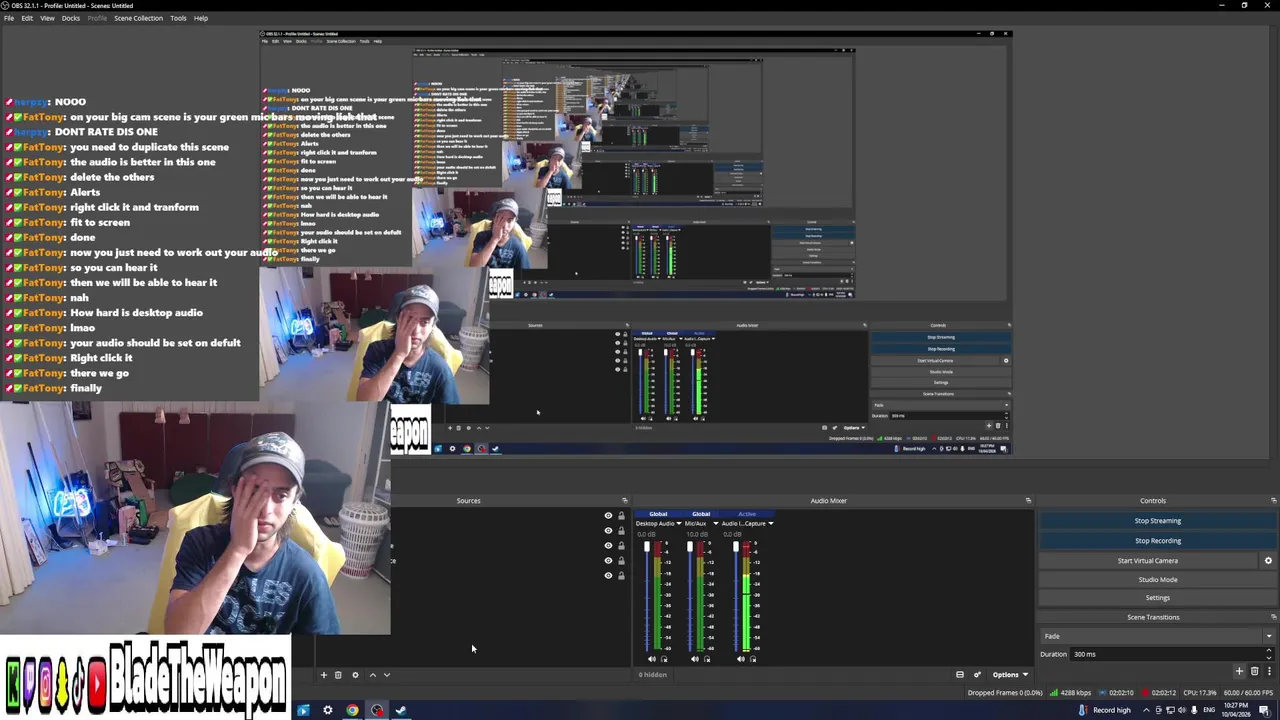Open Mic/Aux dropdown arrow
Screen dimensions: 1280x720
715,524
